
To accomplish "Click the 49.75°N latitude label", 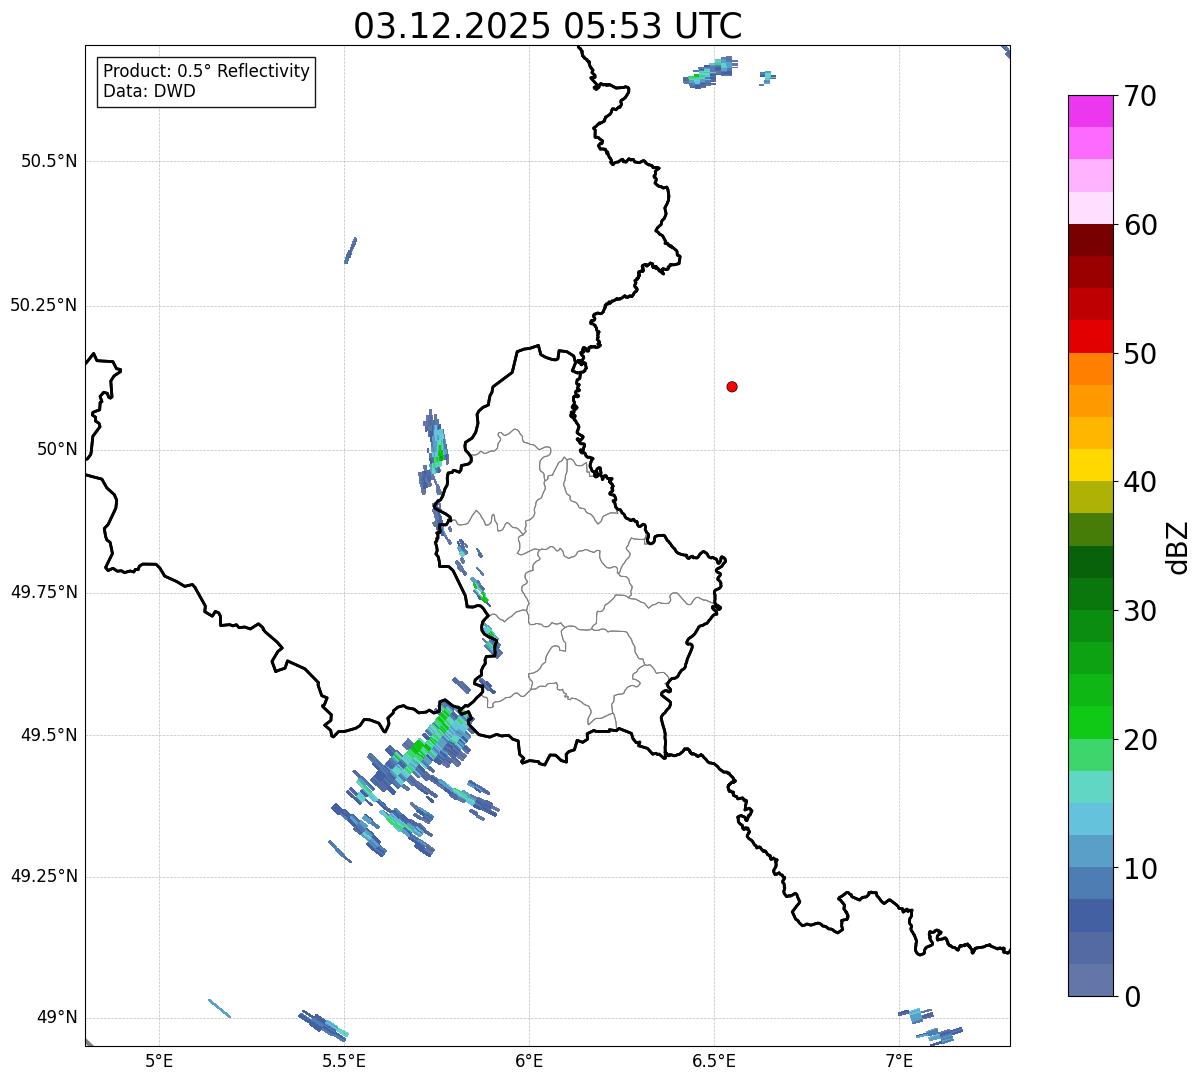I will [44, 592].
